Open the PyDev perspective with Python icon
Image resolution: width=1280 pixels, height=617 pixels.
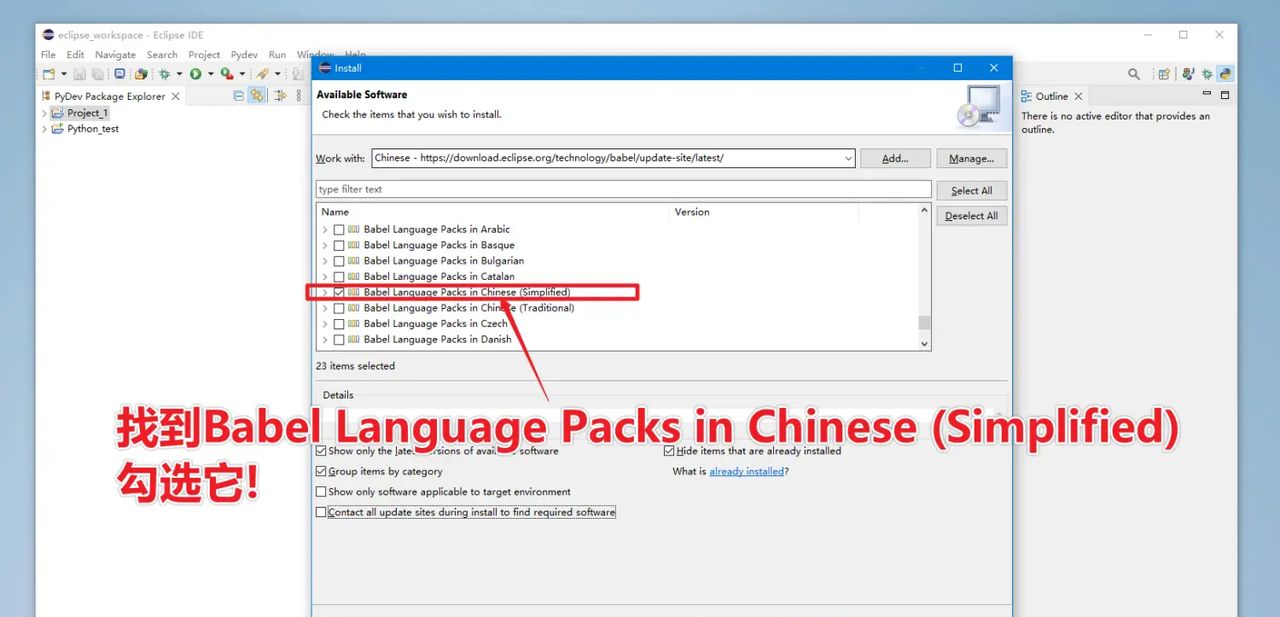pos(1225,74)
